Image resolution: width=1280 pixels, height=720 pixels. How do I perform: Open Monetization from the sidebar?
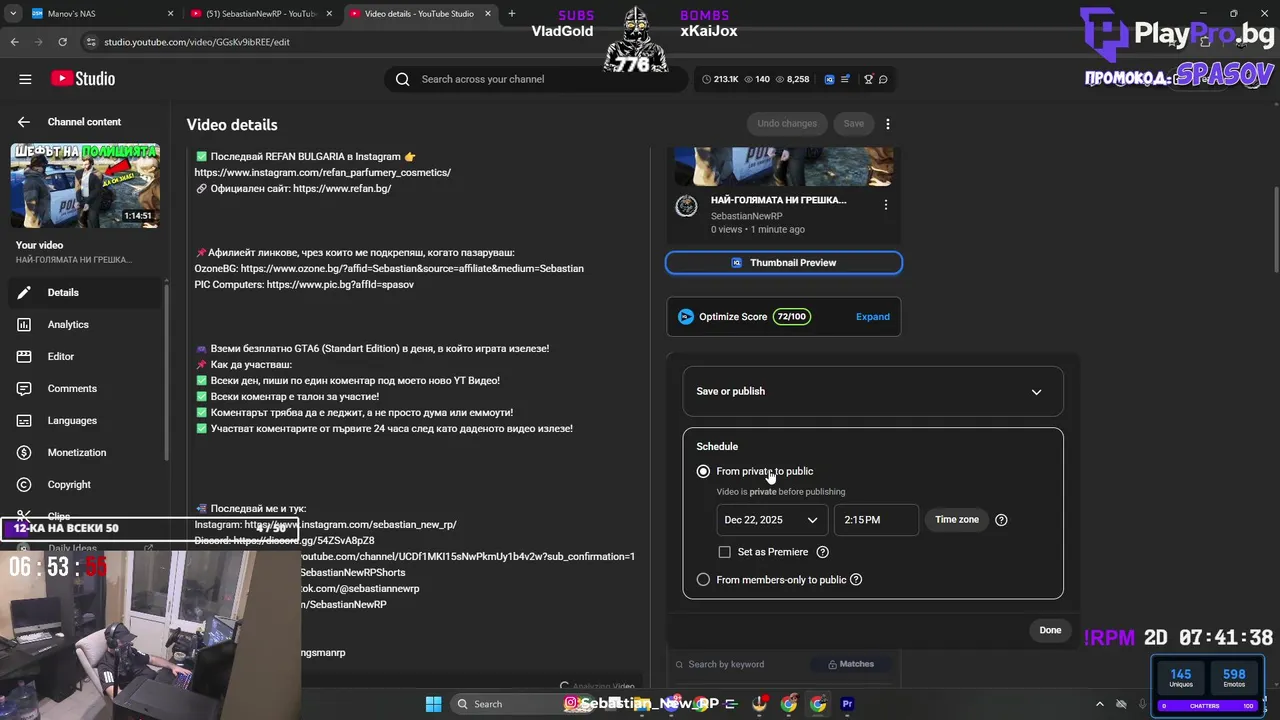[85, 452]
